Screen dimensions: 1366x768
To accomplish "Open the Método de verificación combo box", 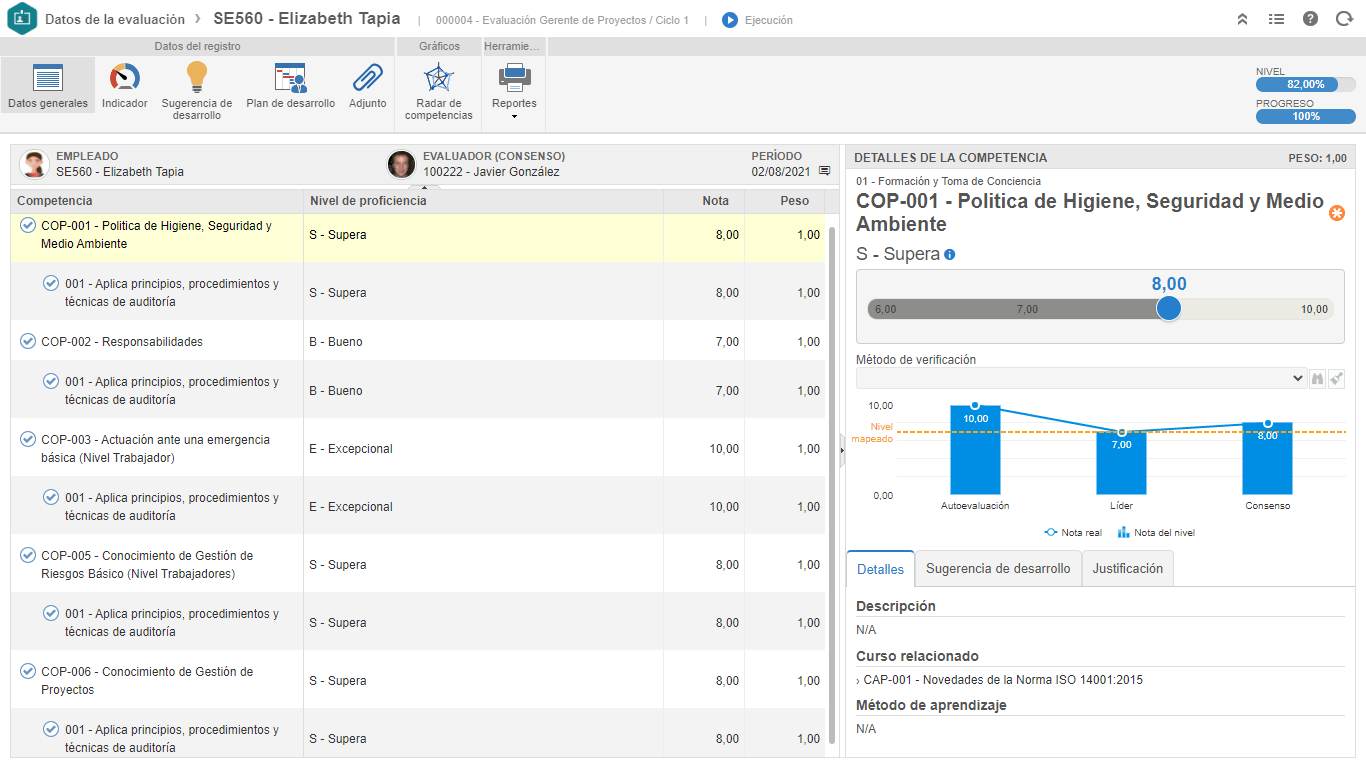I will coord(1081,378).
